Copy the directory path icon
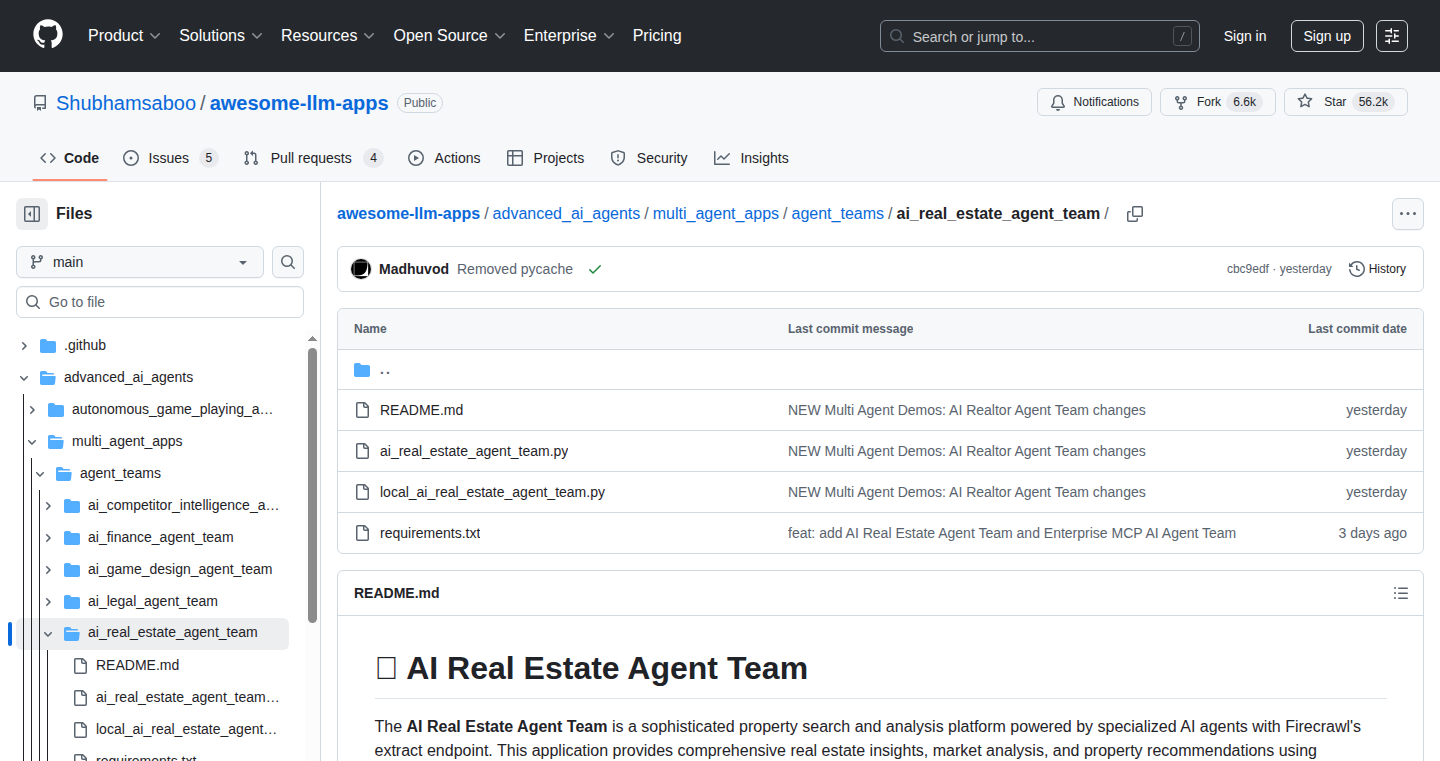Screen dimensions: 1440x761 pos(1135,214)
